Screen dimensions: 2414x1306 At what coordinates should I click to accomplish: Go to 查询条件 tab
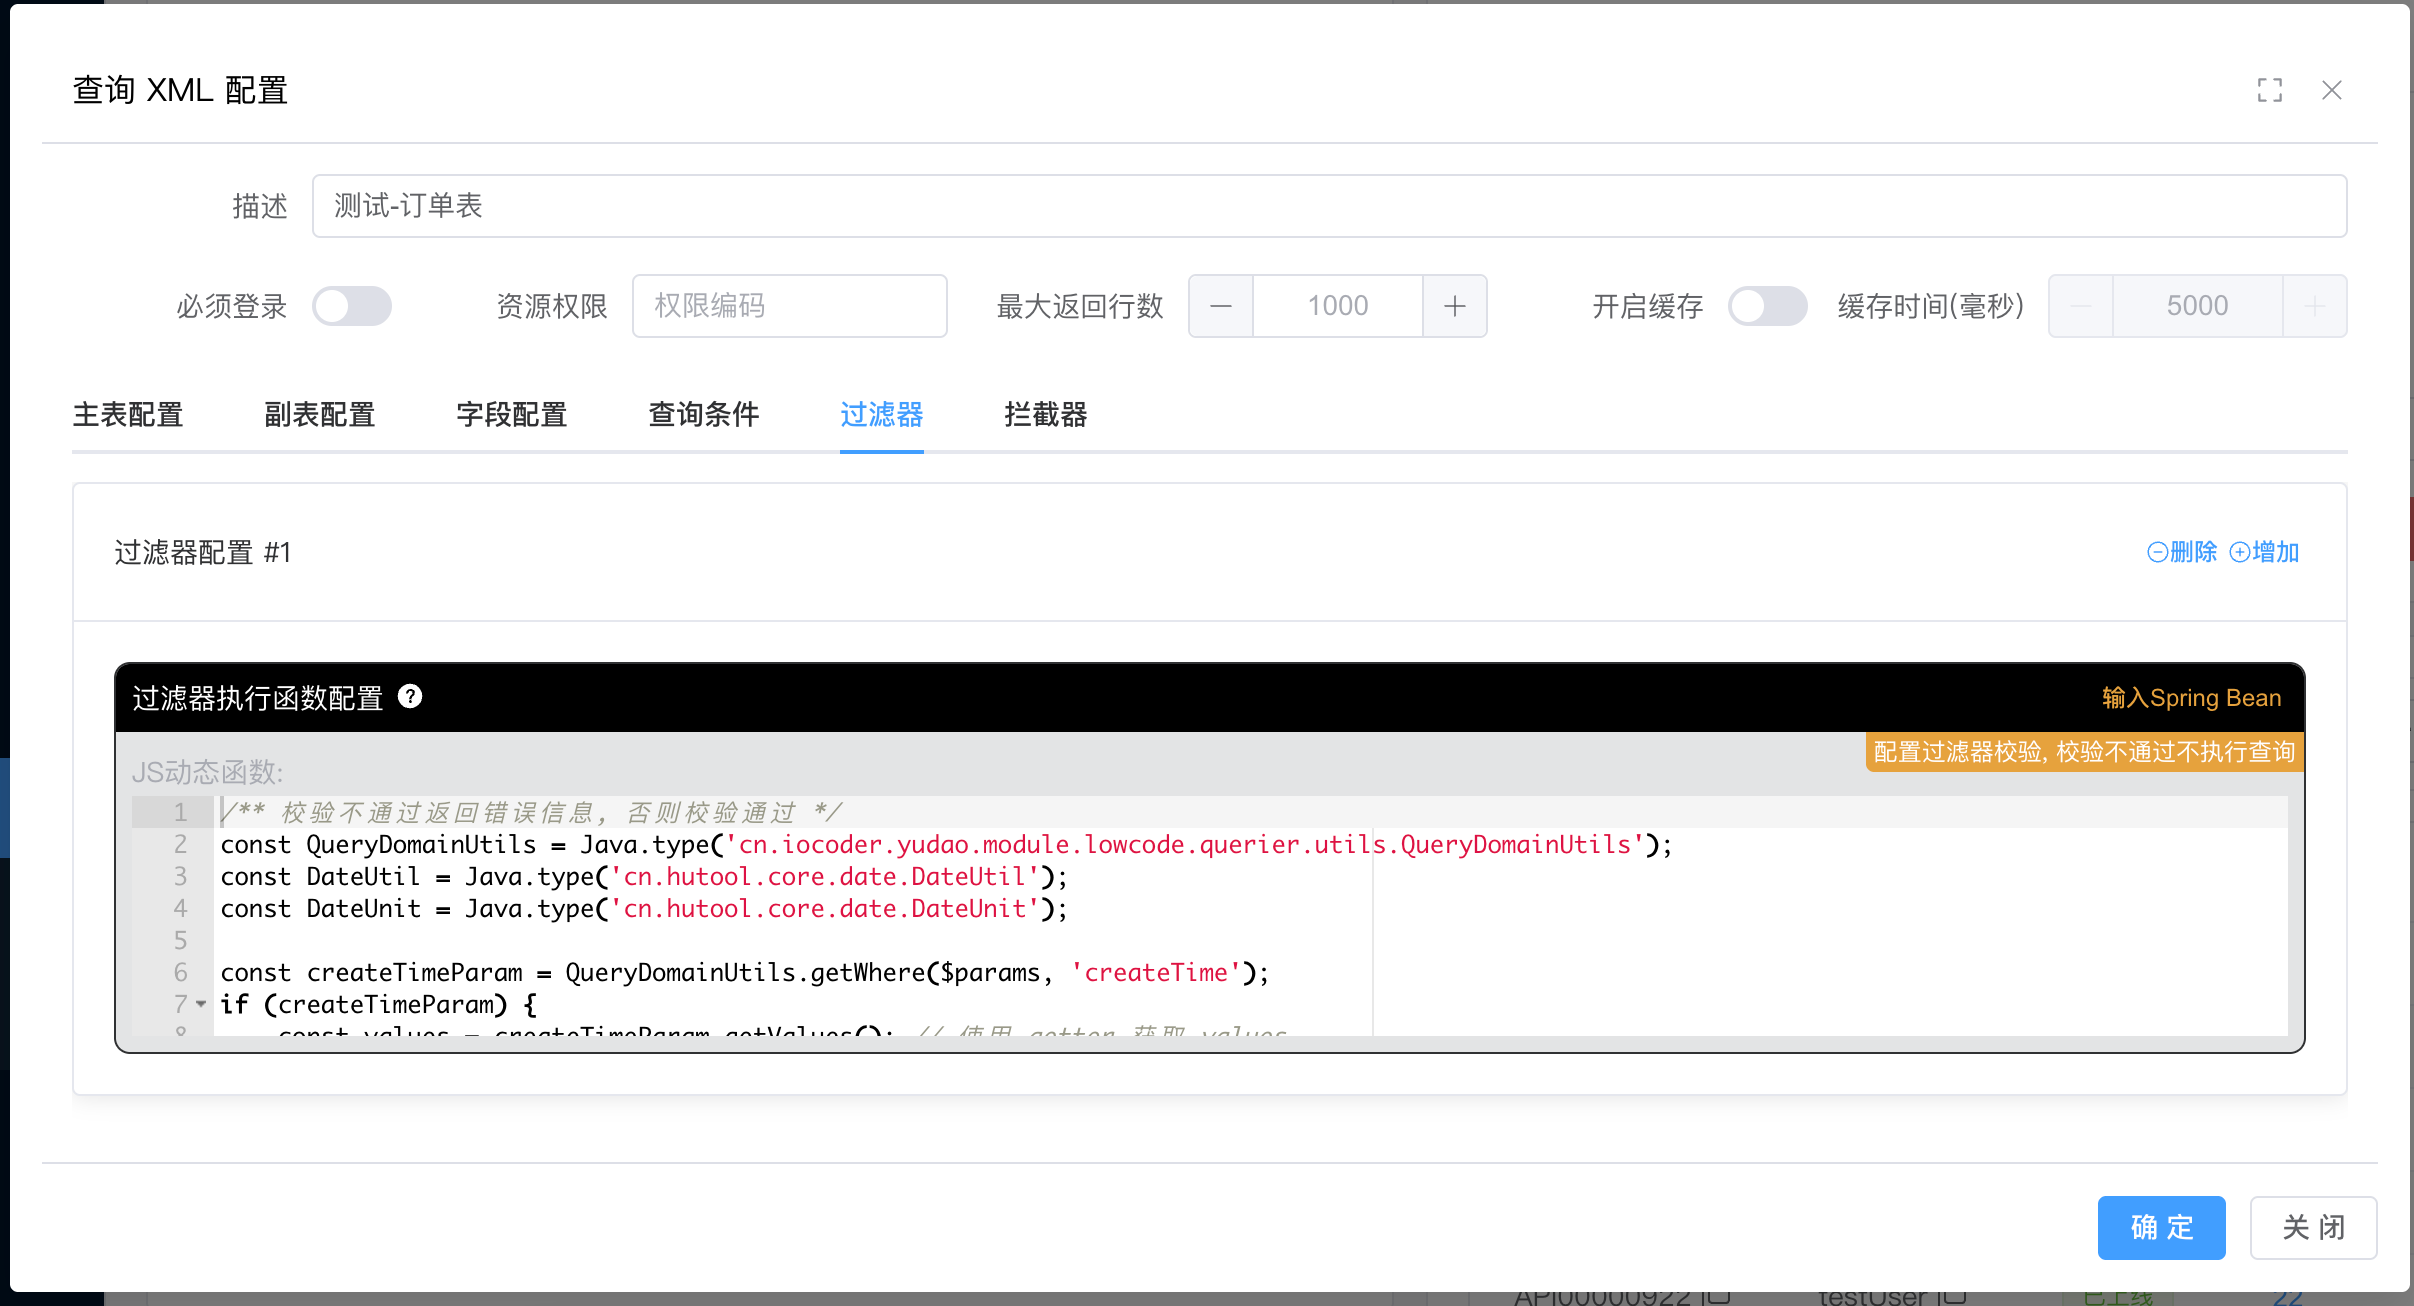pos(704,414)
